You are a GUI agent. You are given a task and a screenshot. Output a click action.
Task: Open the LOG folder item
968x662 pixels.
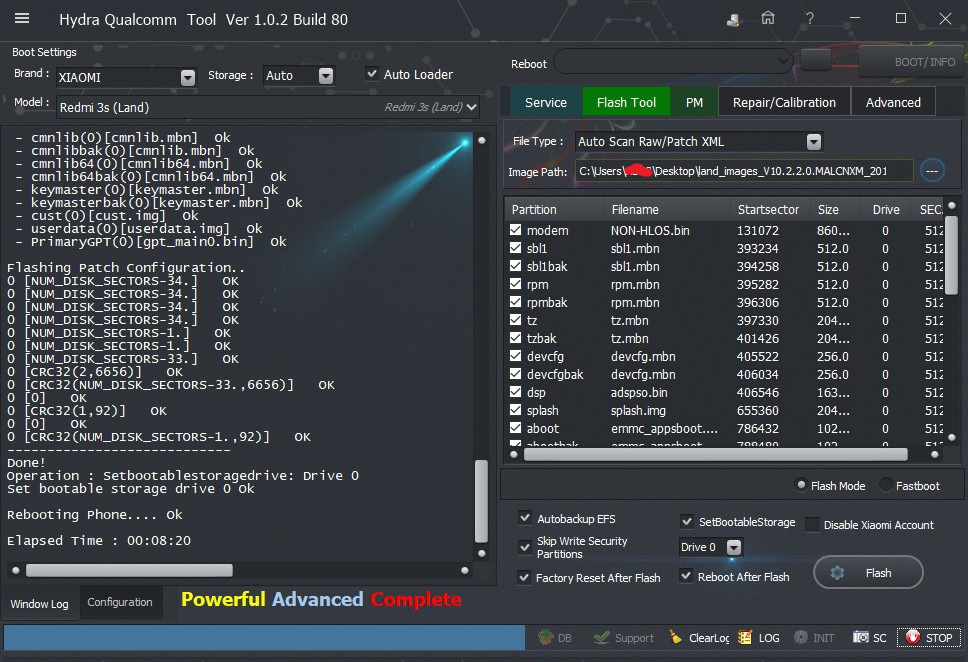tap(759, 638)
